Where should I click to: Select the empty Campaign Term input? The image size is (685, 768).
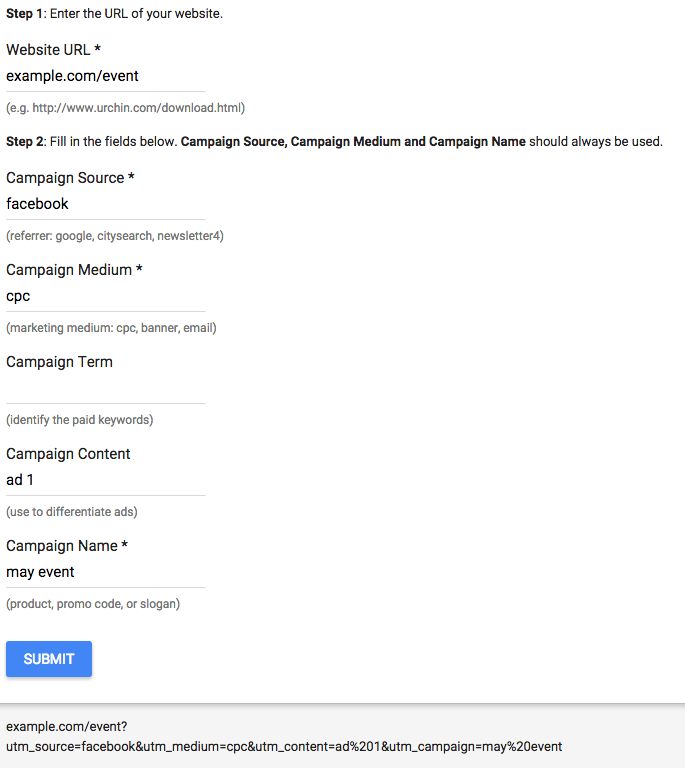click(x=105, y=388)
